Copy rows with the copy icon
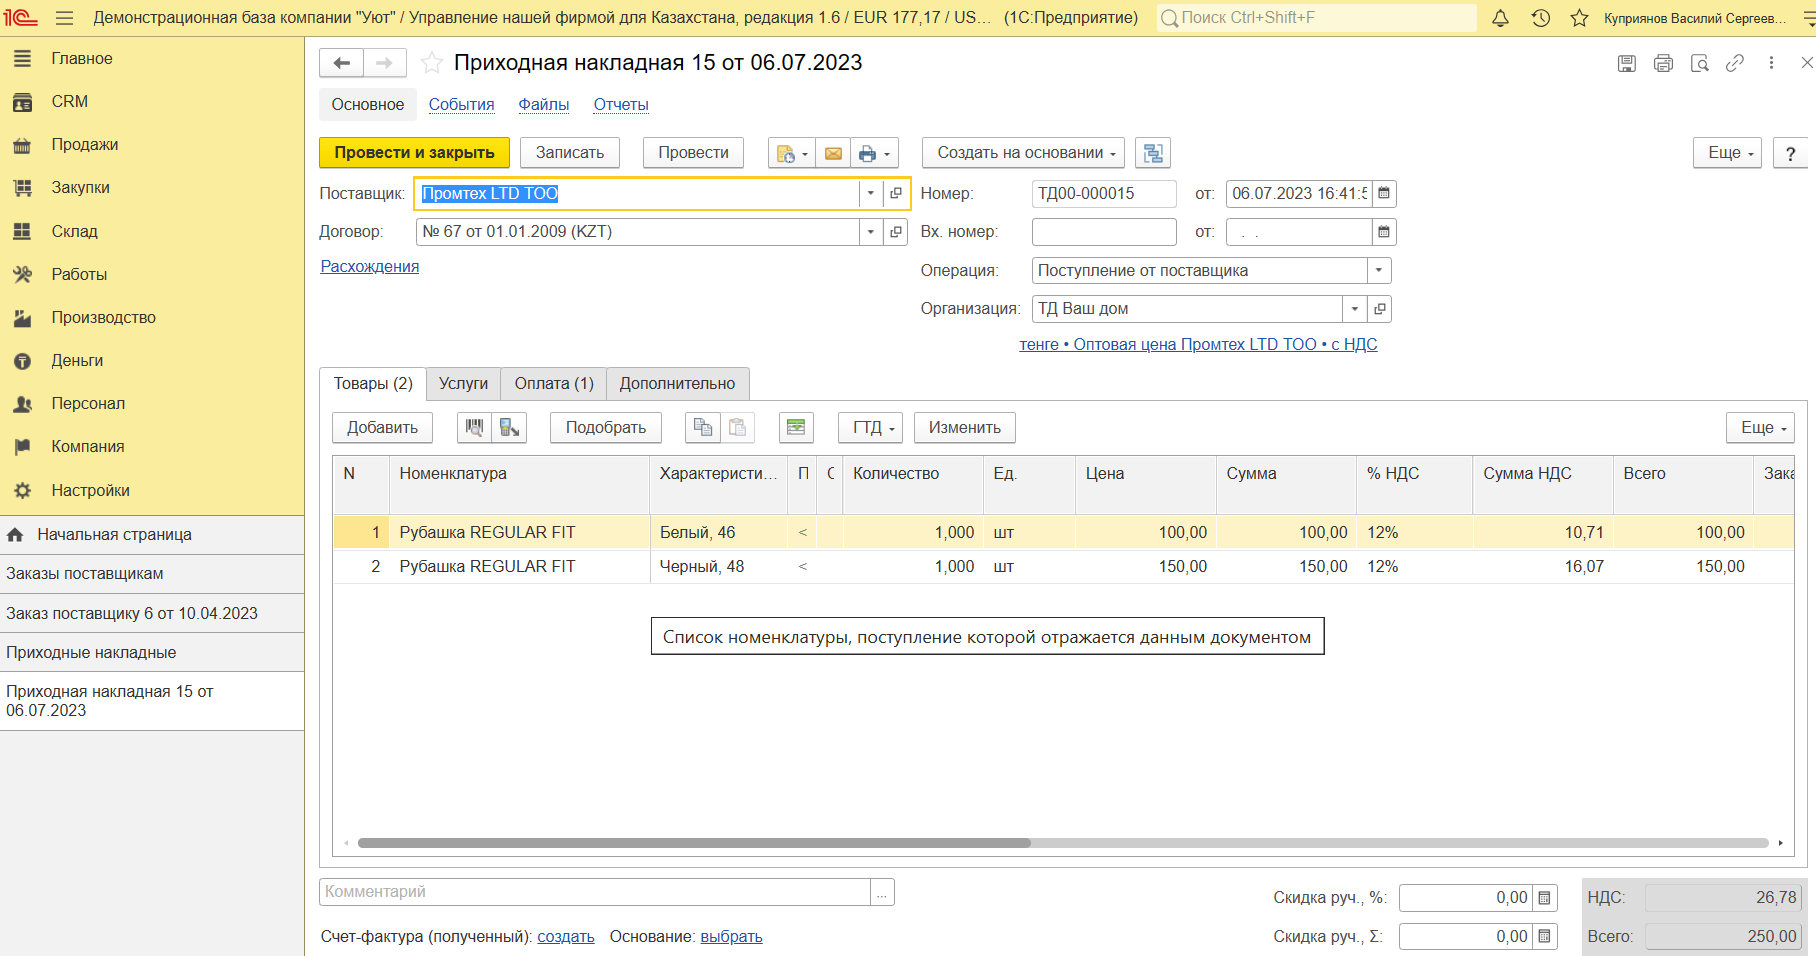This screenshot has width=1816, height=956. pyautogui.click(x=703, y=428)
